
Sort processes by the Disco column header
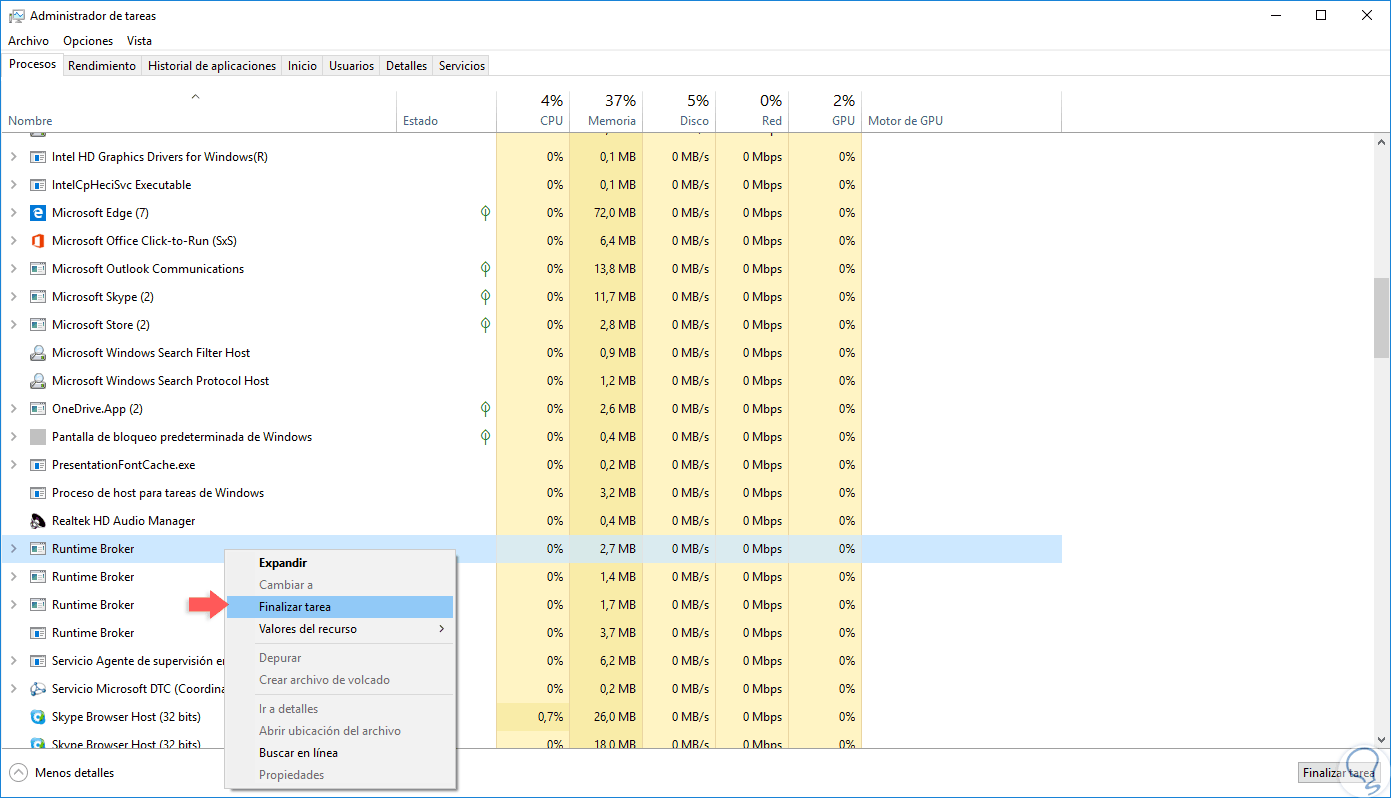pyautogui.click(x=680, y=110)
